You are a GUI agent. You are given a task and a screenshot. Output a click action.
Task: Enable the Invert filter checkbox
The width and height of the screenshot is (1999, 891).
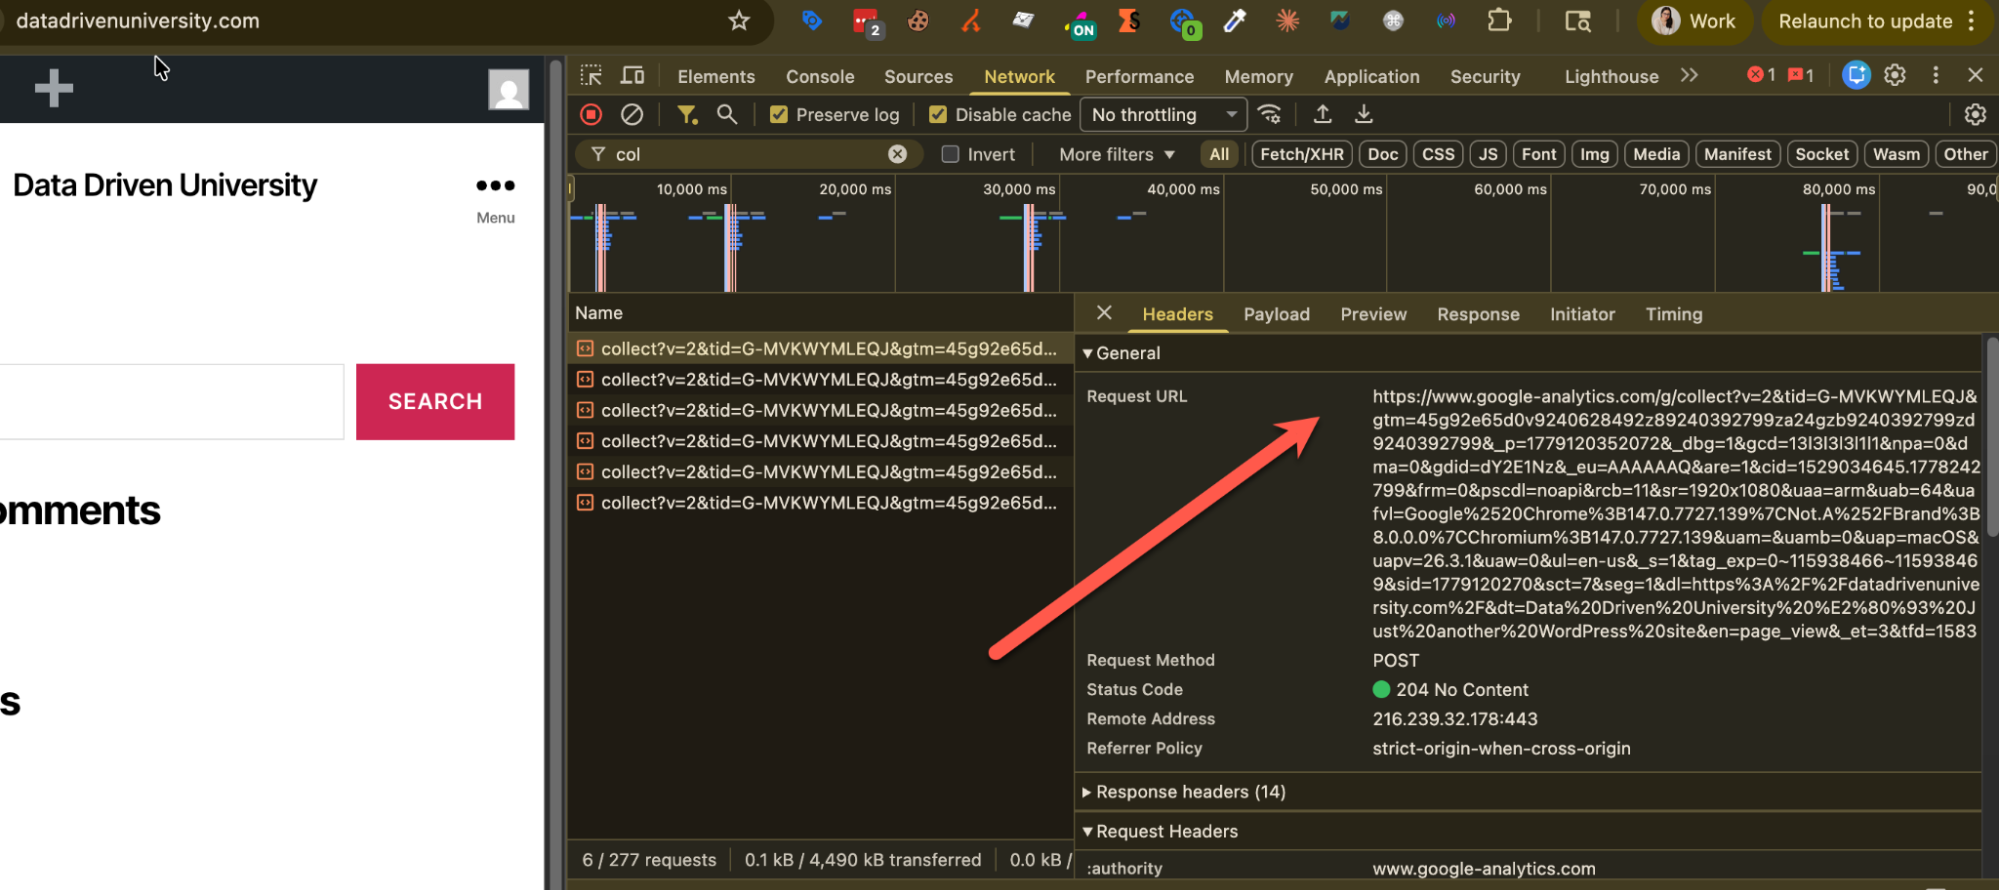coord(950,154)
